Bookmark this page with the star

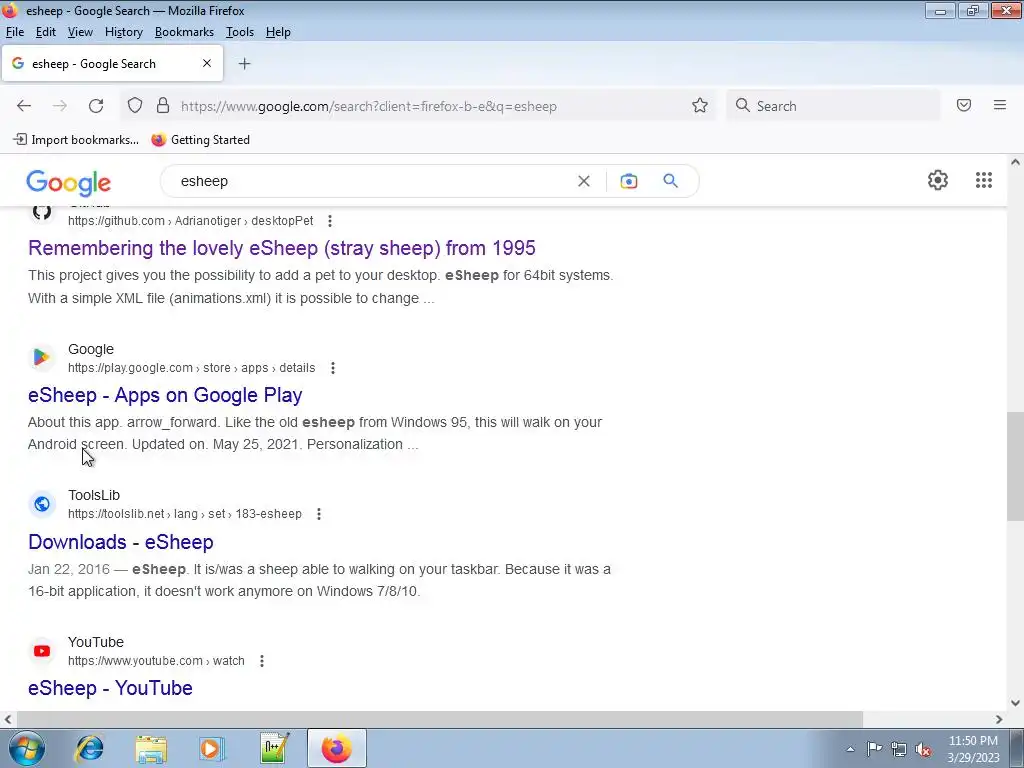tap(699, 106)
